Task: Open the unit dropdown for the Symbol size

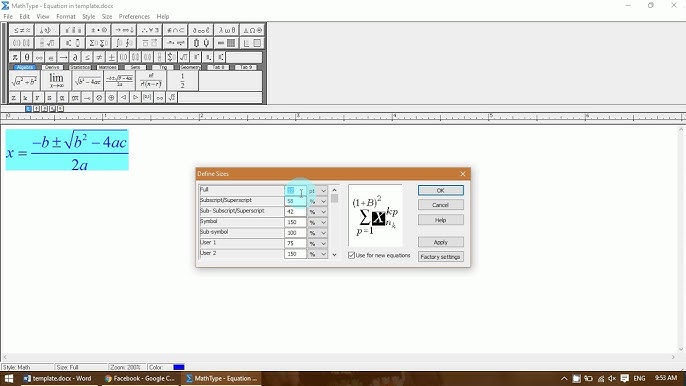Action: [x=323, y=222]
